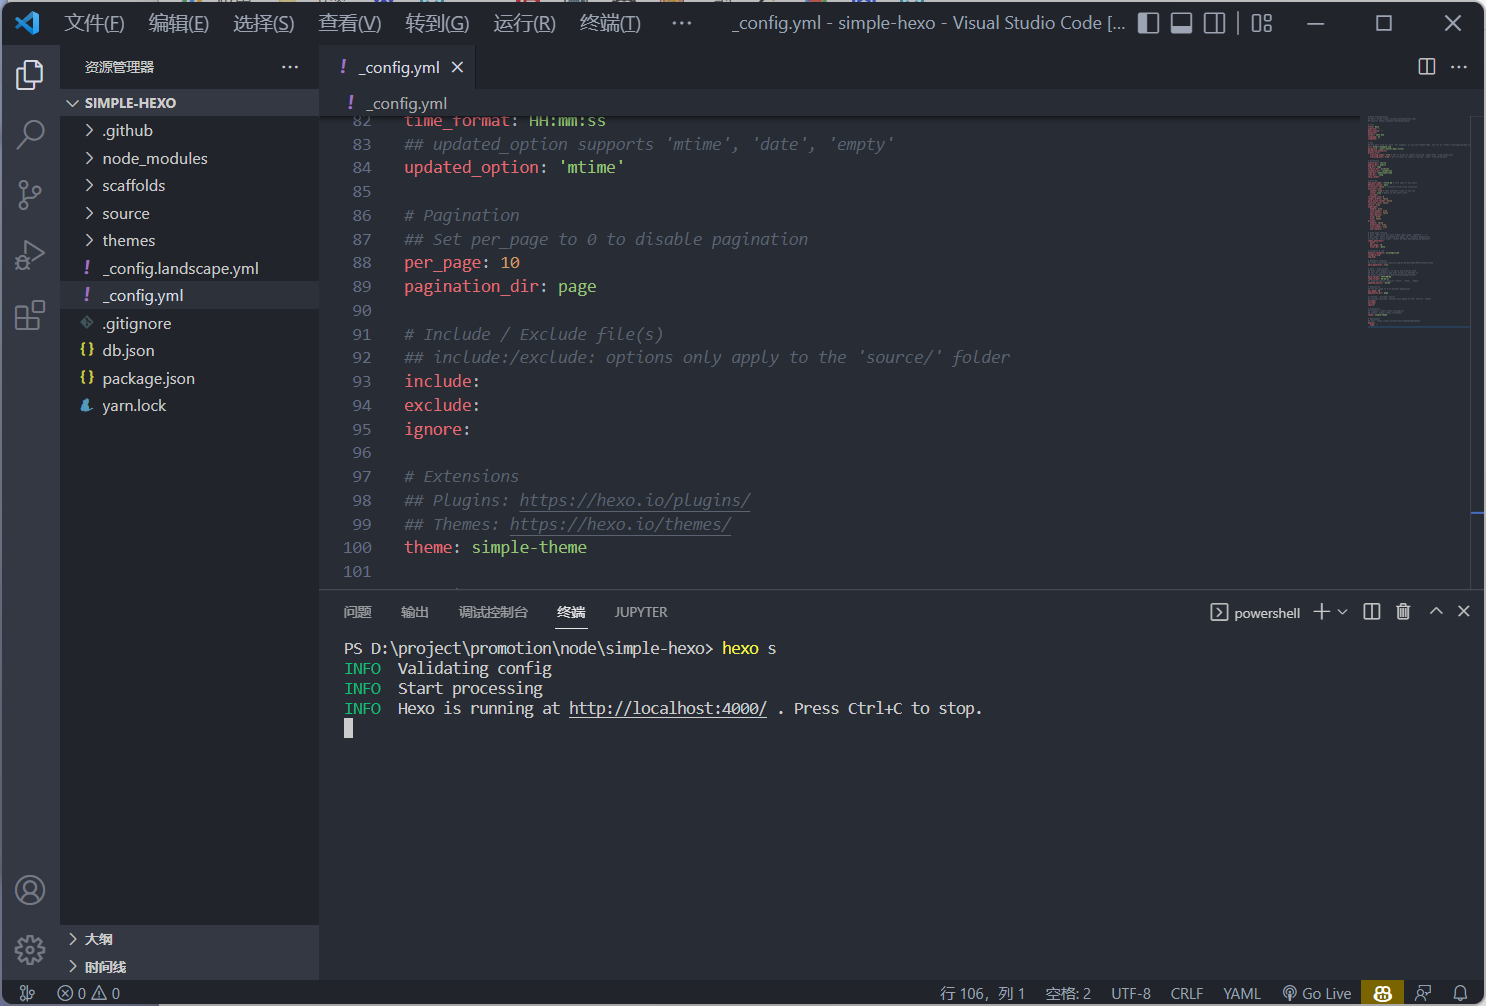Expand the node_modules folder
Screen dimensions: 1486x1006
154,159
